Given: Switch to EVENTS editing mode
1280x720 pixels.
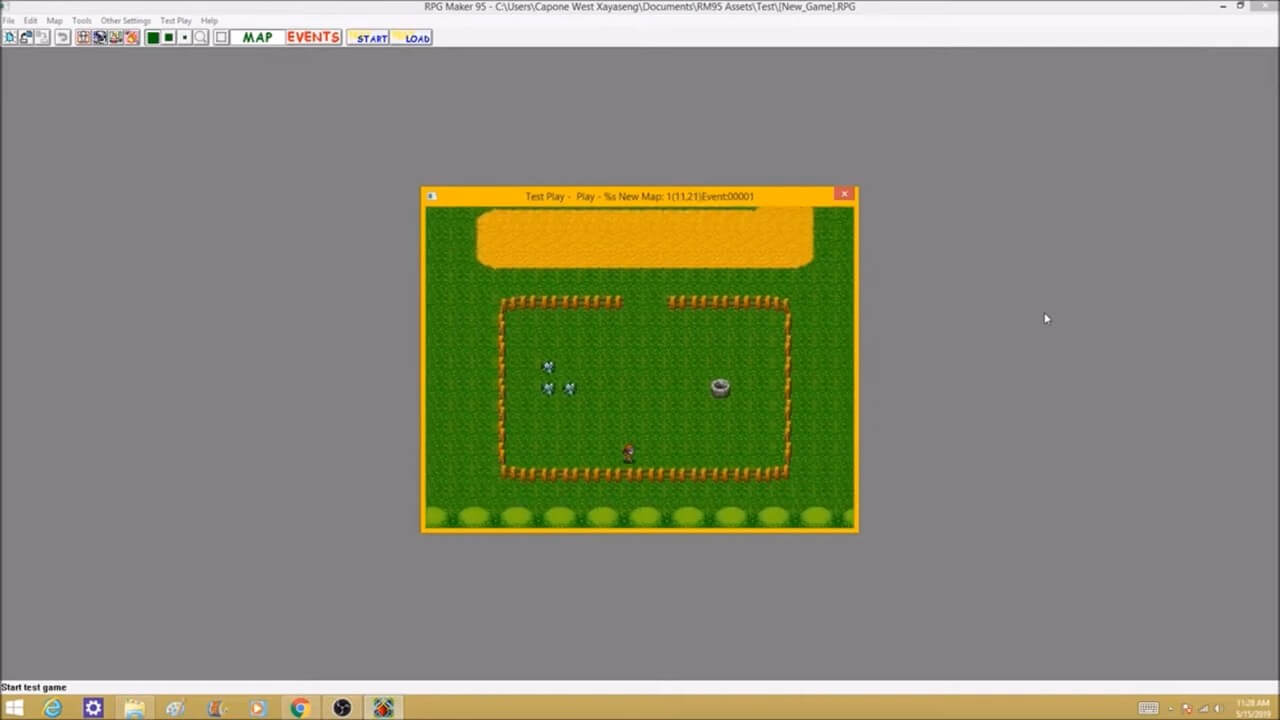Looking at the screenshot, I should point(313,37).
